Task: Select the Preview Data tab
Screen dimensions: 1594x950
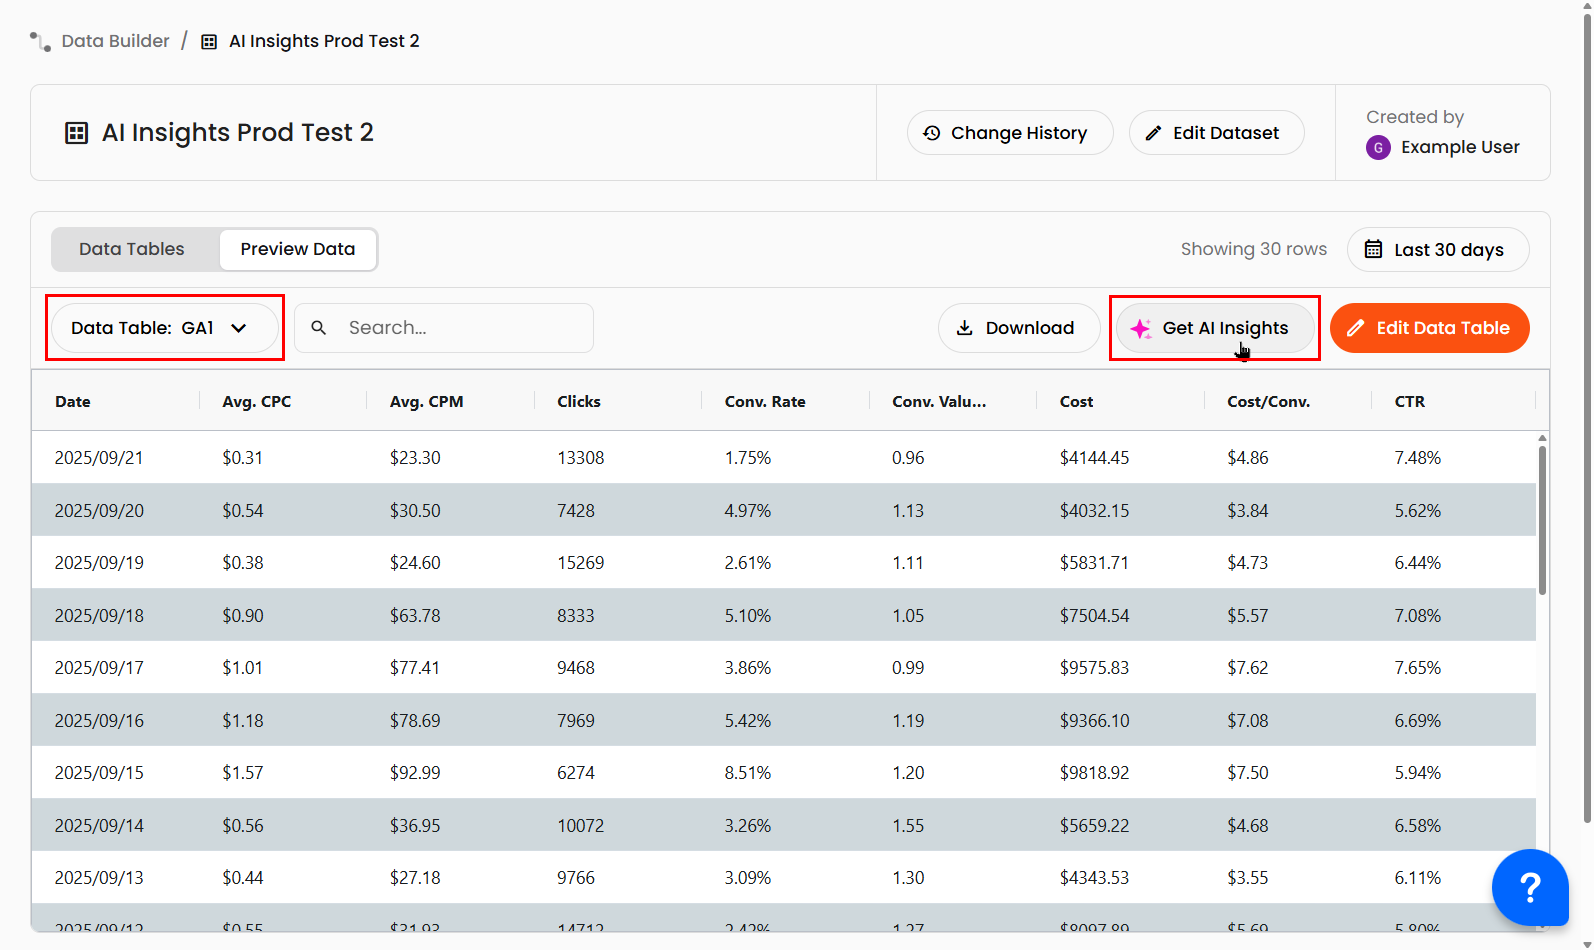Action: [x=297, y=249]
